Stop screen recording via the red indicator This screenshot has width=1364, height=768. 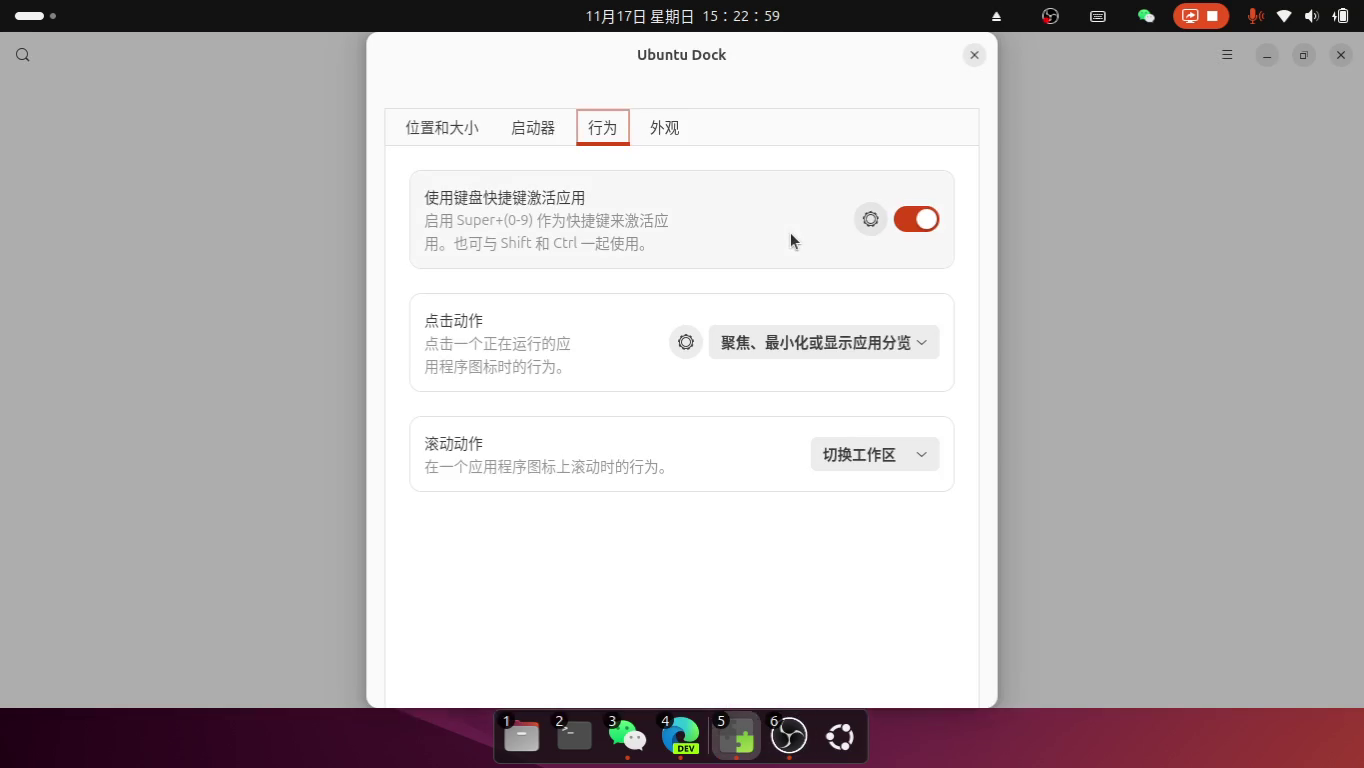point(1201,16)
